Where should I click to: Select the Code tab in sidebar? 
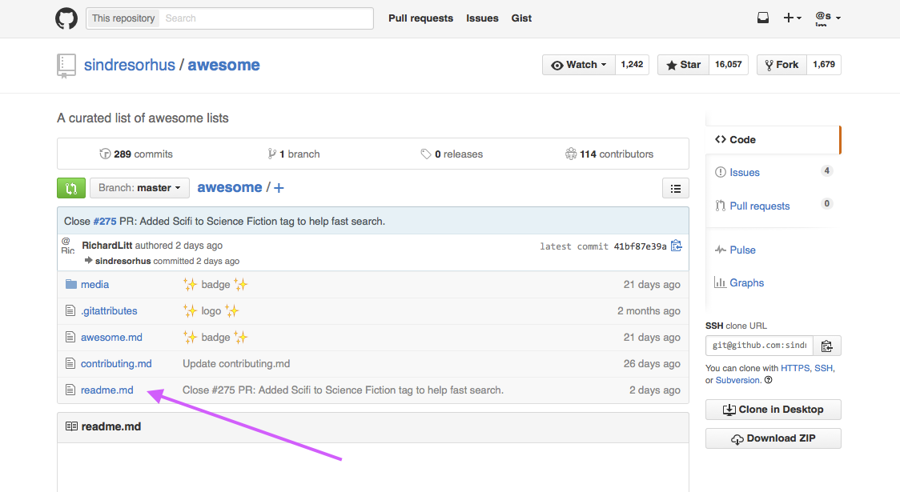point(773,140)
